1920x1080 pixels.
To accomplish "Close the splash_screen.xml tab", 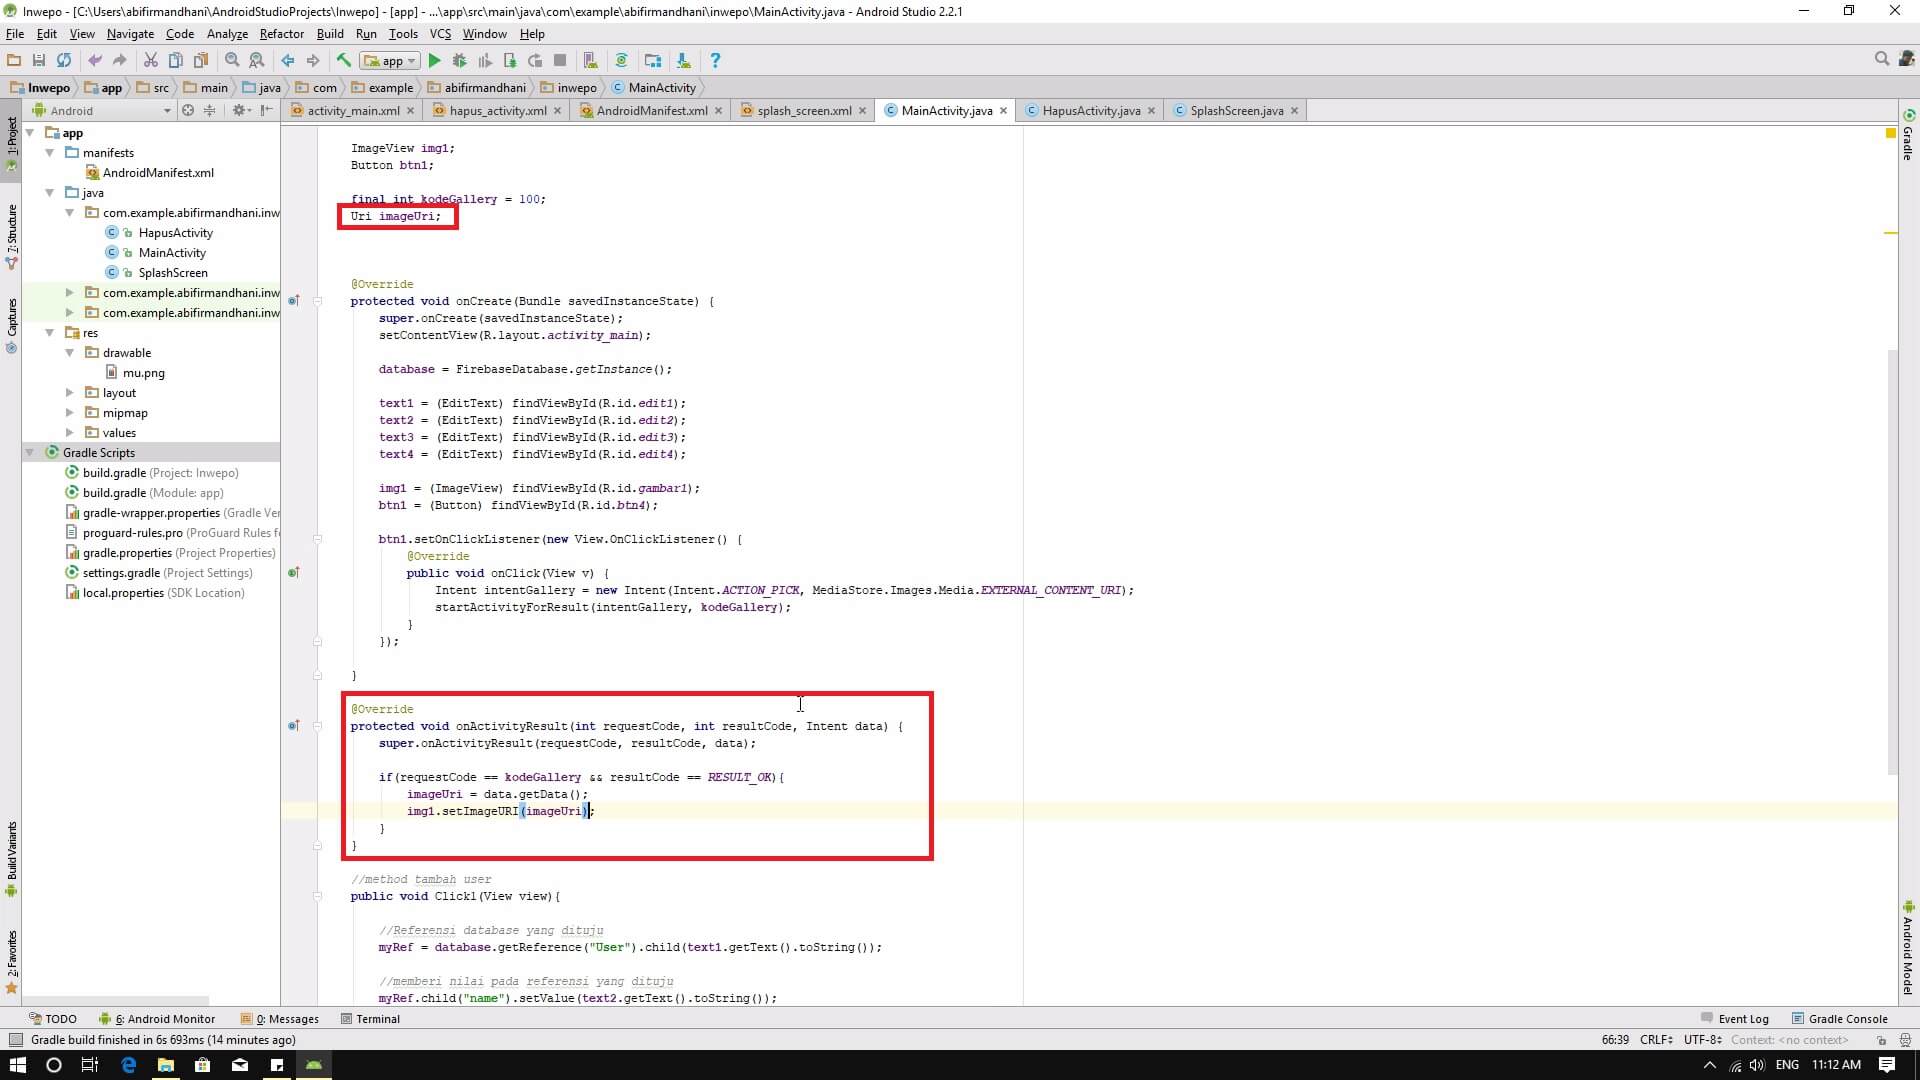I will [x=862, y=111].
